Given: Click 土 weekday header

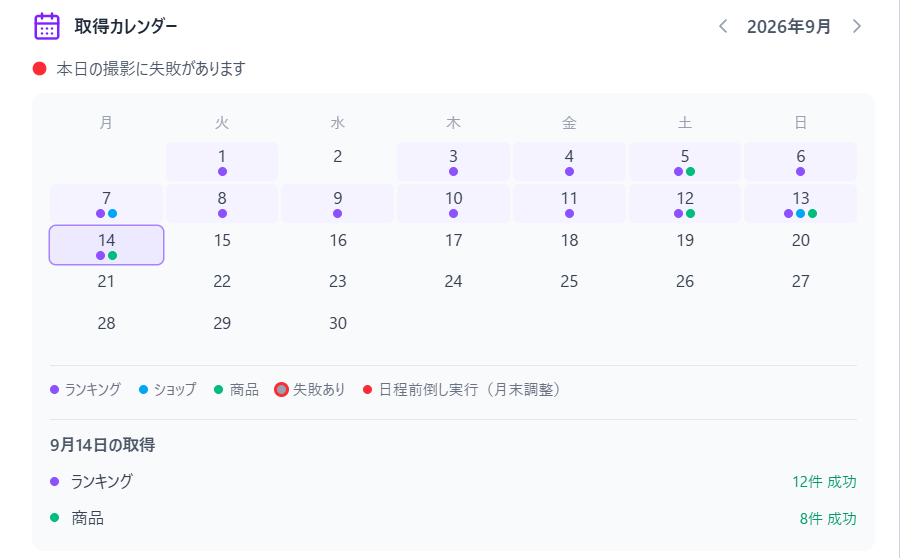Looking at the screenshot, I should tap(685, 122).
